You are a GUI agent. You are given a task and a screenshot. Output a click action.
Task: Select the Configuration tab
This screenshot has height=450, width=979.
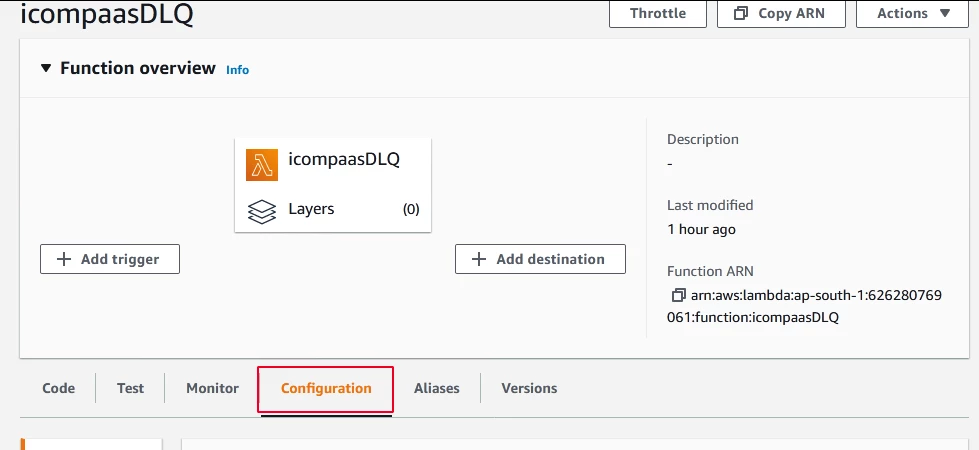tap(326, 388)
